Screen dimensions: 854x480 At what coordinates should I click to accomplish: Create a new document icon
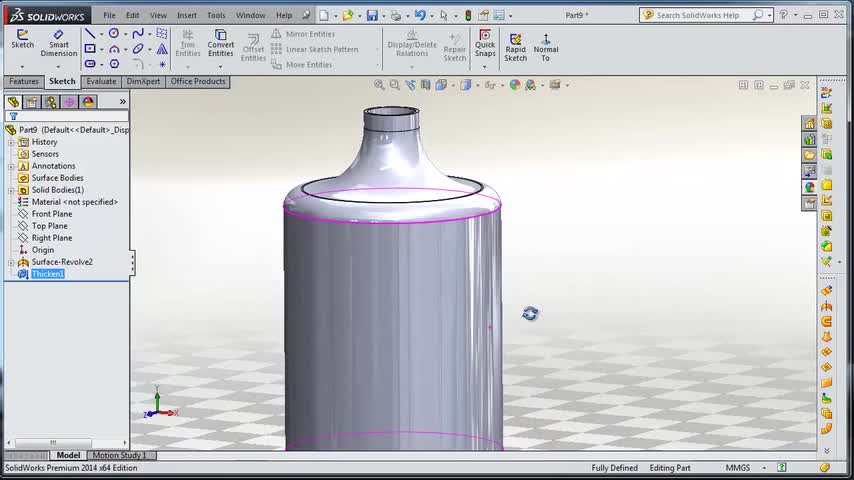click(324, 15)
